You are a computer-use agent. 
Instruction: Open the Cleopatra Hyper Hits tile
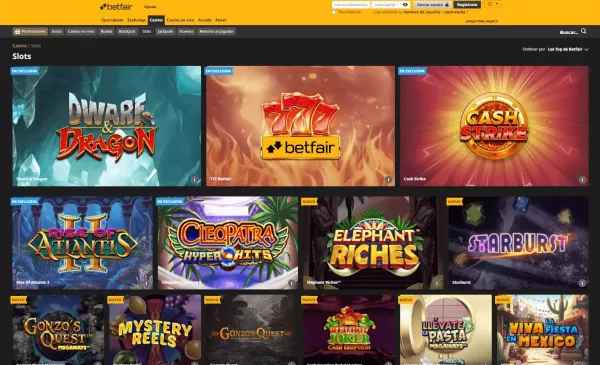click(x=228, y=243)
